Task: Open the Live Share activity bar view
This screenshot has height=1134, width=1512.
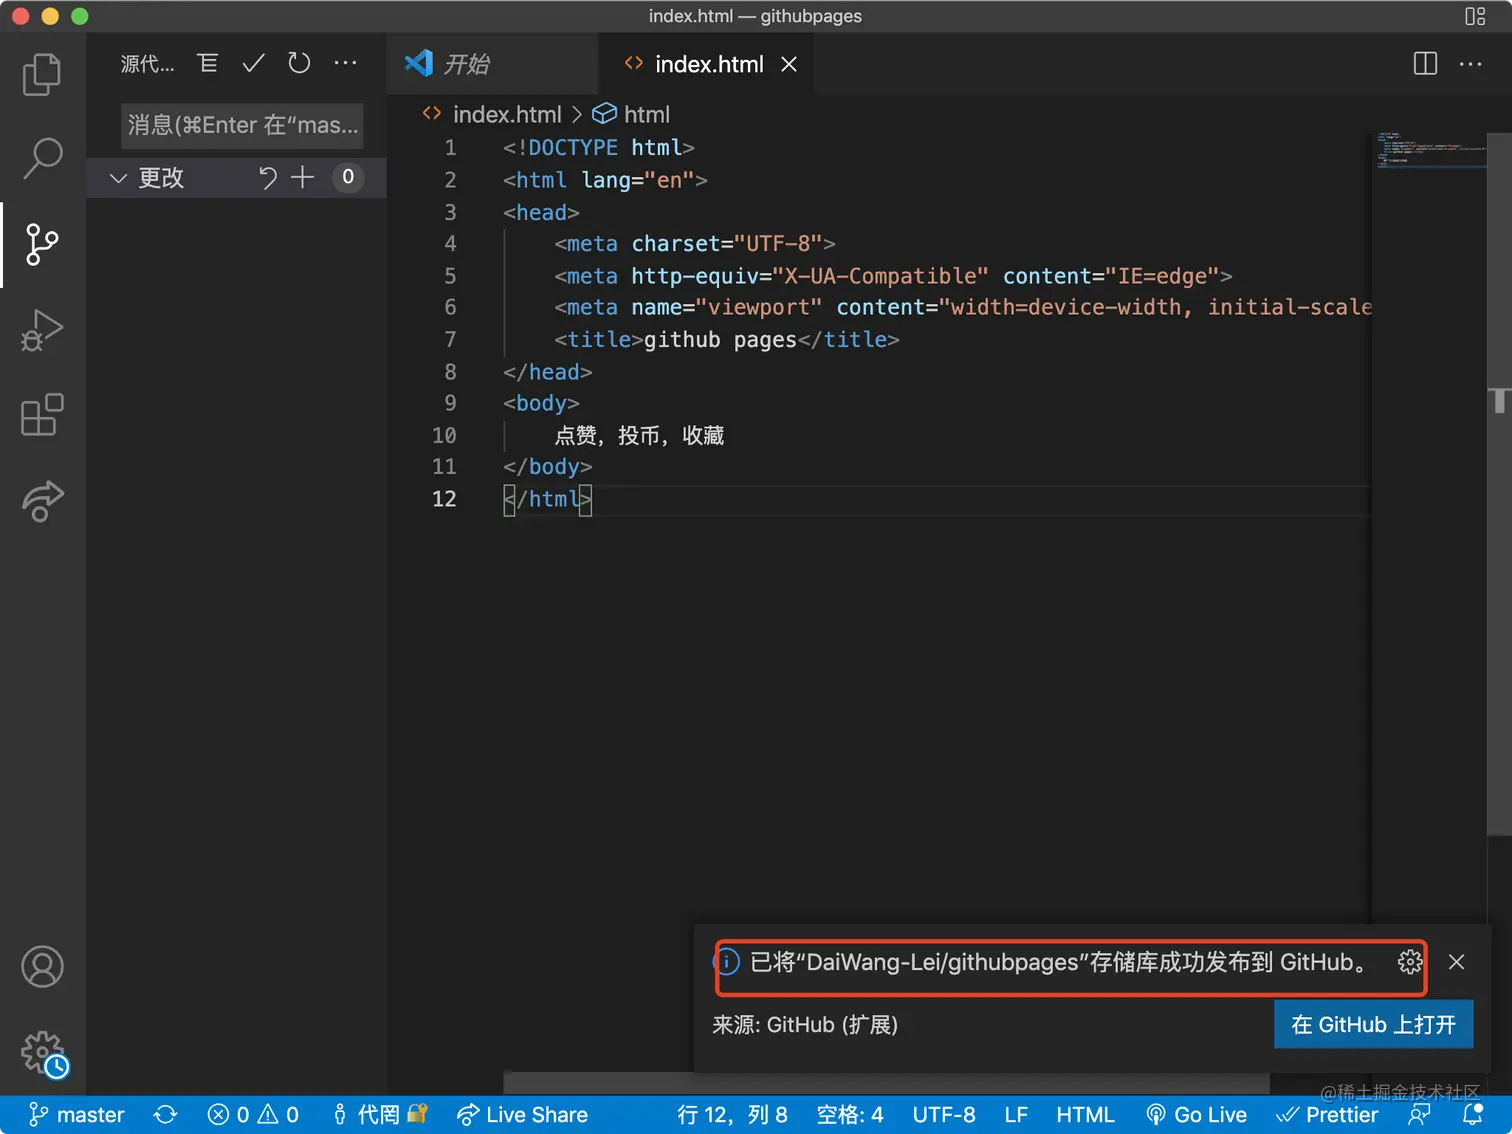Action: [x=42, y=501]
